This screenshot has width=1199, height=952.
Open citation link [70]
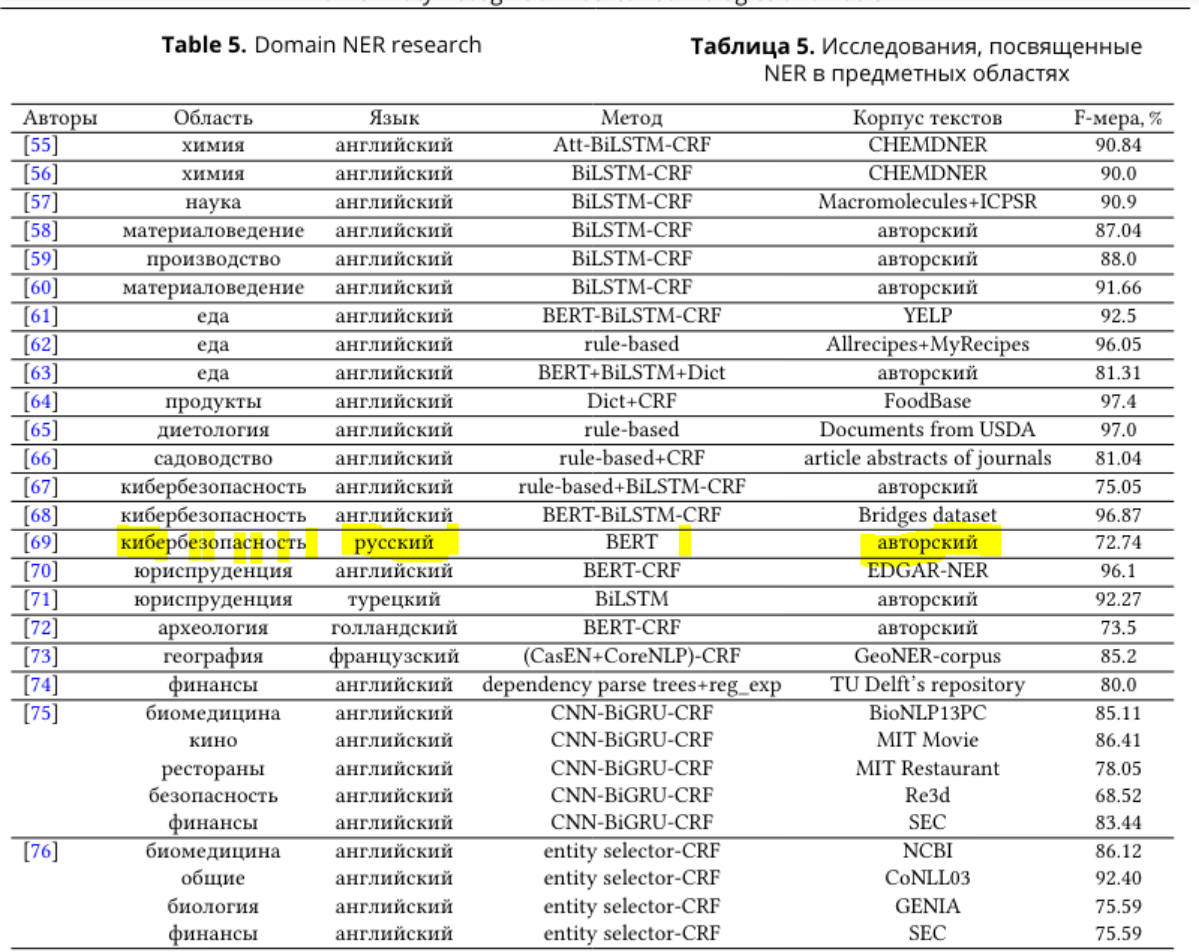pos(41,570)
